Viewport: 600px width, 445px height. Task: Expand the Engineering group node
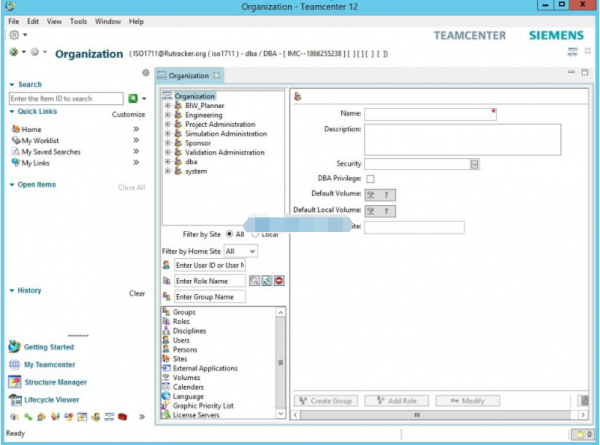tap(167, 115)
